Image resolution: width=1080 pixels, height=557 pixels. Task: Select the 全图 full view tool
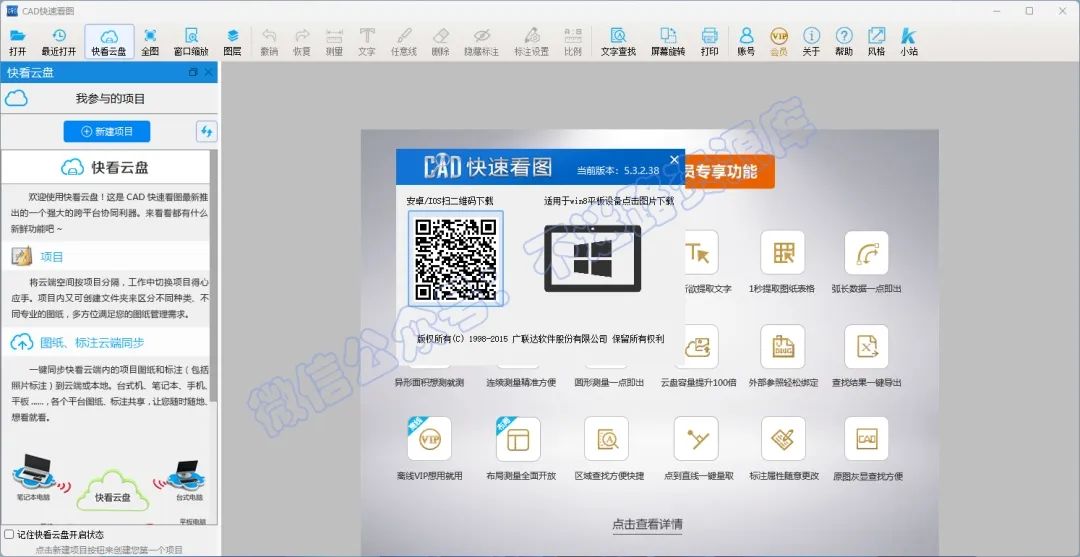(x=150, y=42)
